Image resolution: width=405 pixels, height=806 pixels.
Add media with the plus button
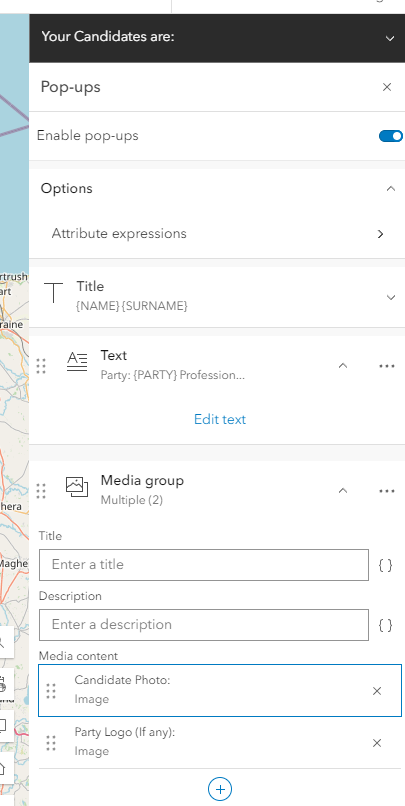pos(220,789)
